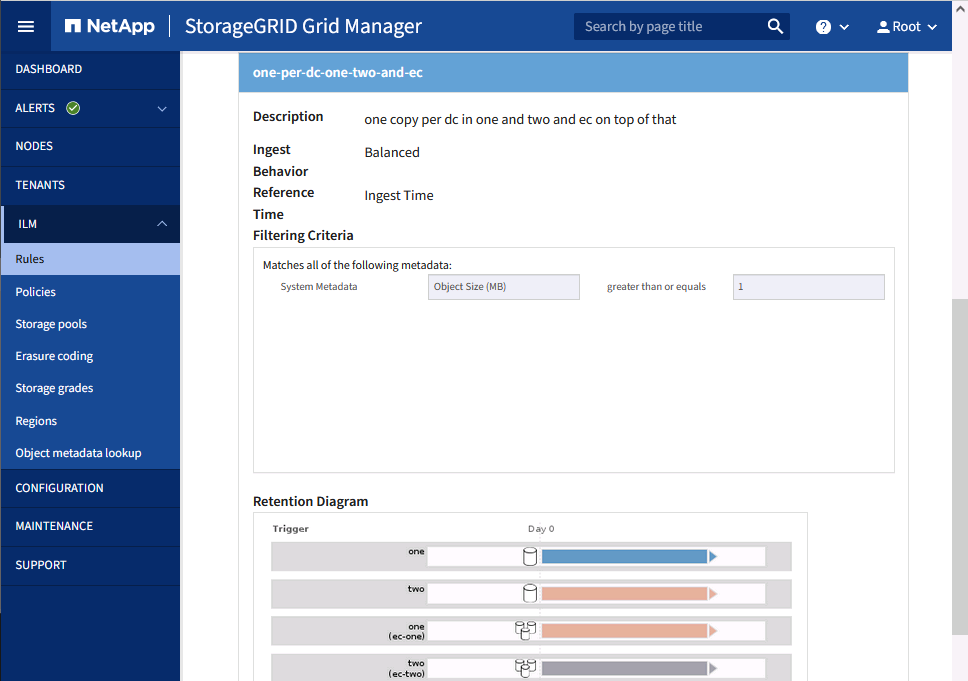Open the SUPPORT menu item
Image resolution: width=968 pixels, height=681 pixels.
click(90, 565)
